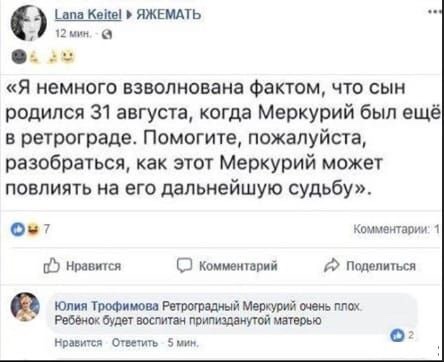
Task: Click the blue like reaction icon
Action: pyautogui.click(x=17, y=229)
